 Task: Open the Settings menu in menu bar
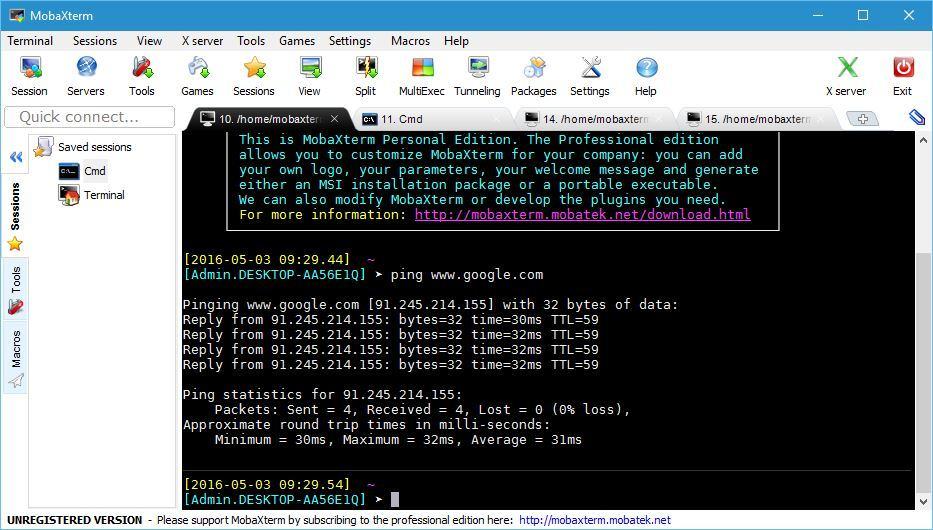(350, 41)
